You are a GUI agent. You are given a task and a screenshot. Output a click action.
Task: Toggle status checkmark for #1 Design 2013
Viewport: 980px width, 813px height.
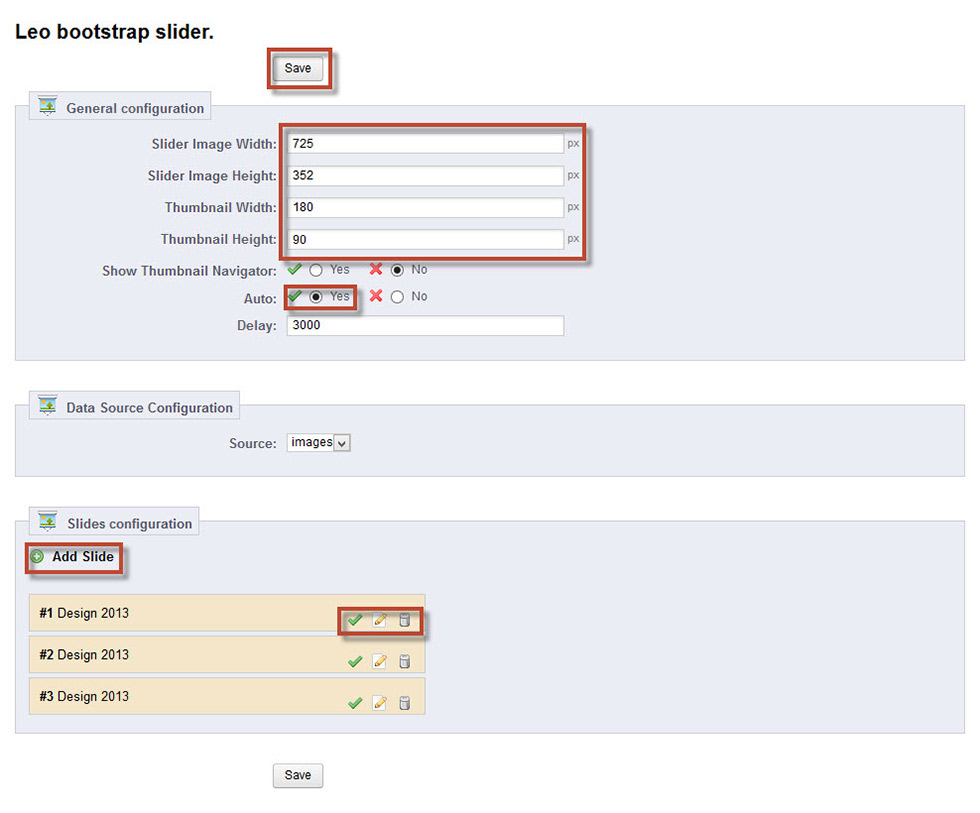tap(355, 620)
